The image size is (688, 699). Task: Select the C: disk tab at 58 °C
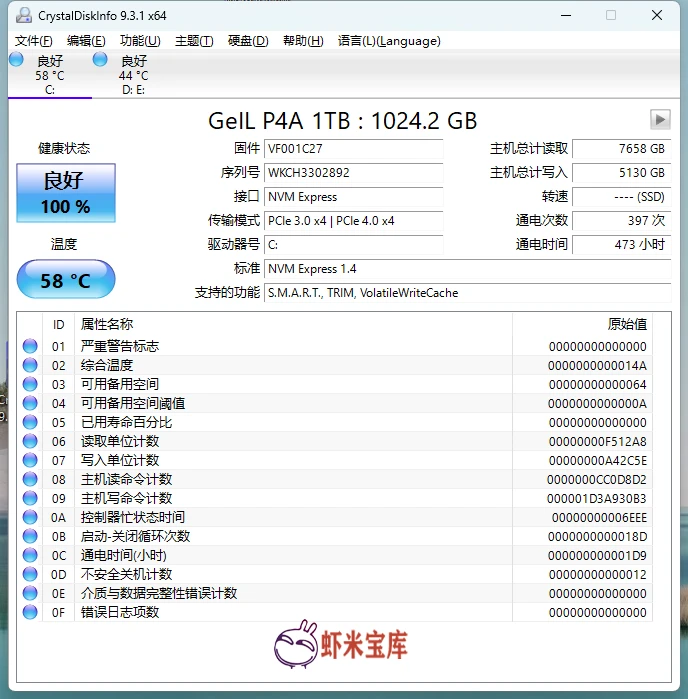coord(50,74)
